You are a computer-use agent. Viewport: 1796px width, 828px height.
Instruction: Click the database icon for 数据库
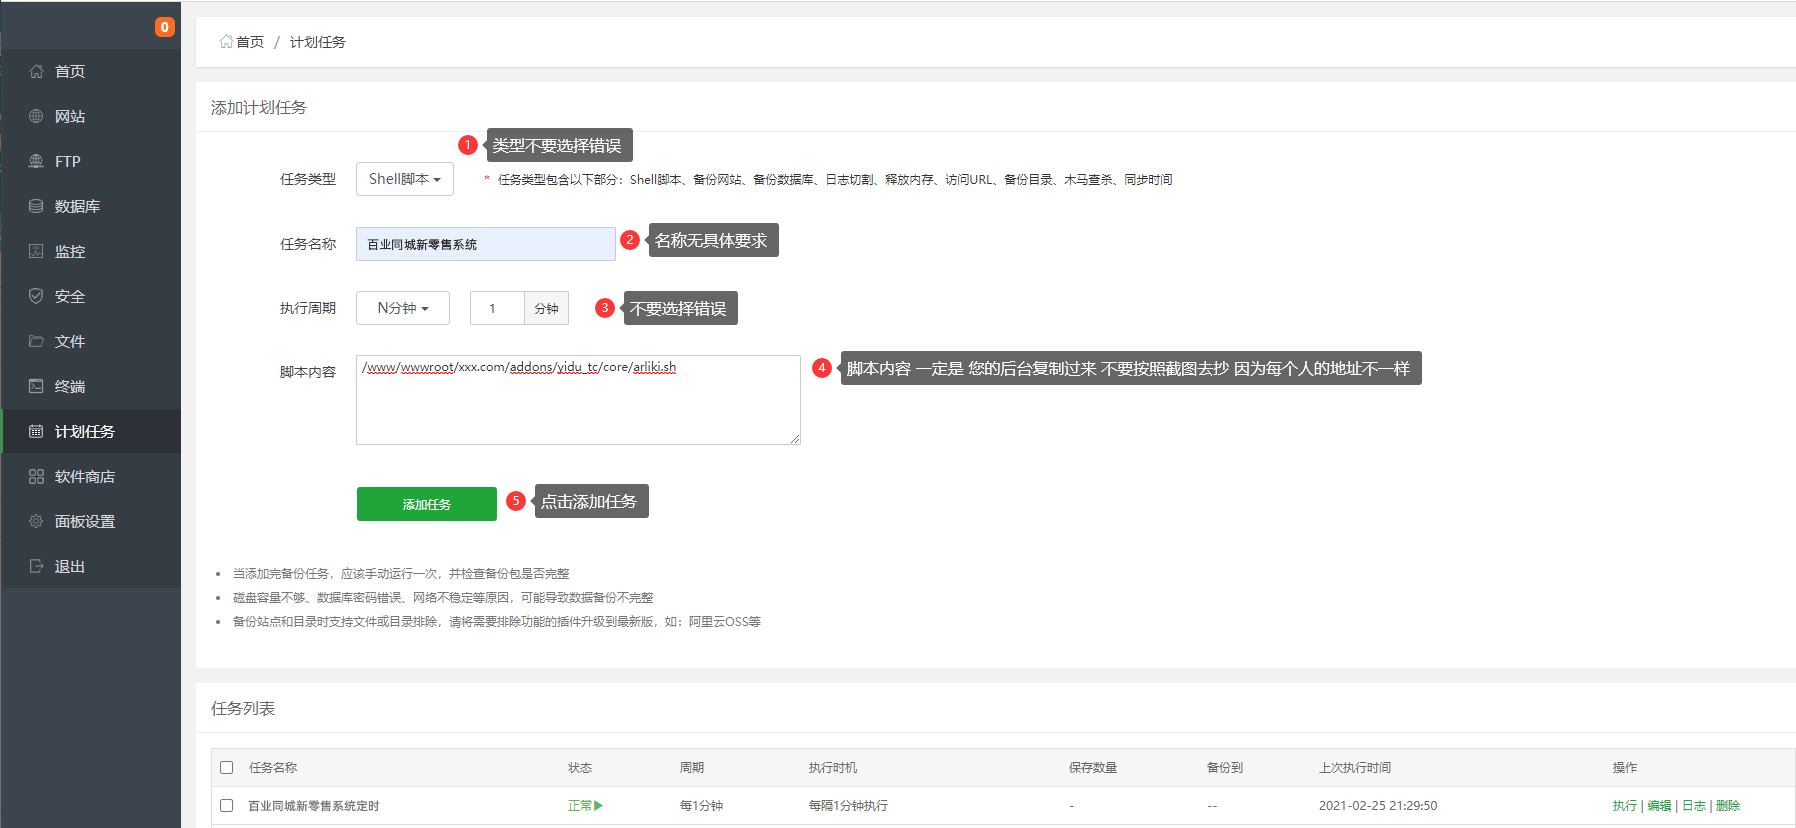point(36,206)
